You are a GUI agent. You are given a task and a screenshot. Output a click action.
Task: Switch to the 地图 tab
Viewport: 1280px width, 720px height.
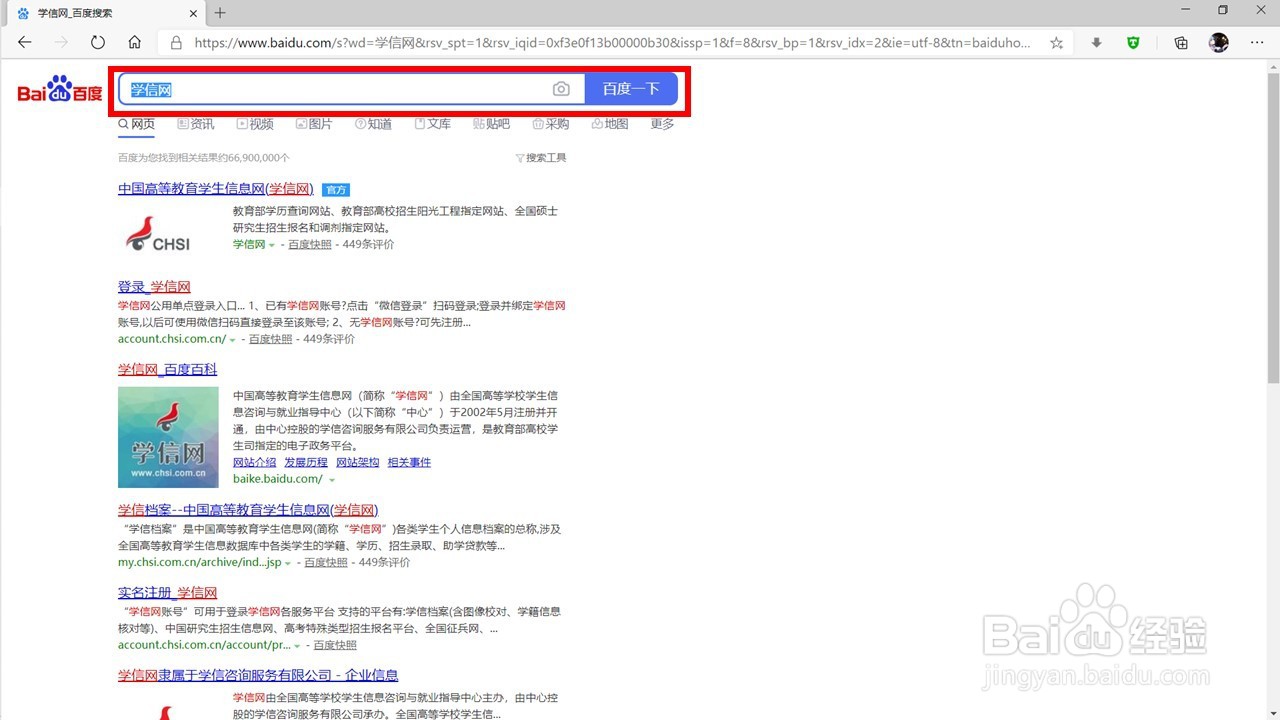(x=610, y=124)
